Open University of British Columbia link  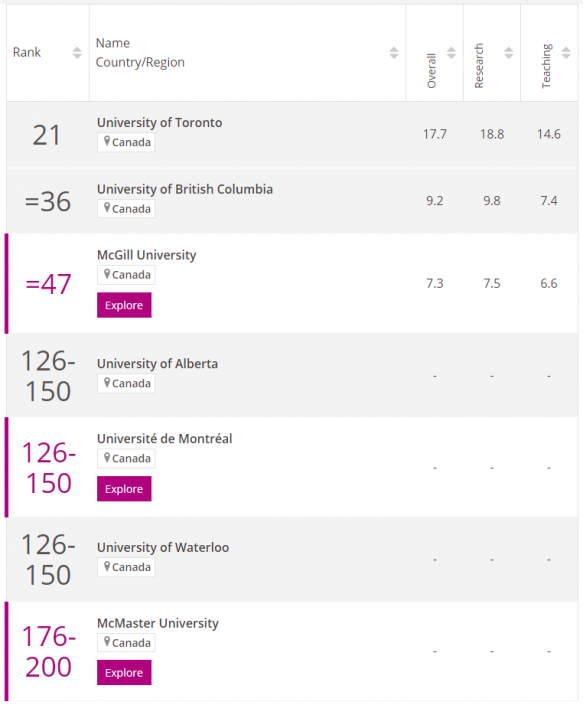pos(185,189)
